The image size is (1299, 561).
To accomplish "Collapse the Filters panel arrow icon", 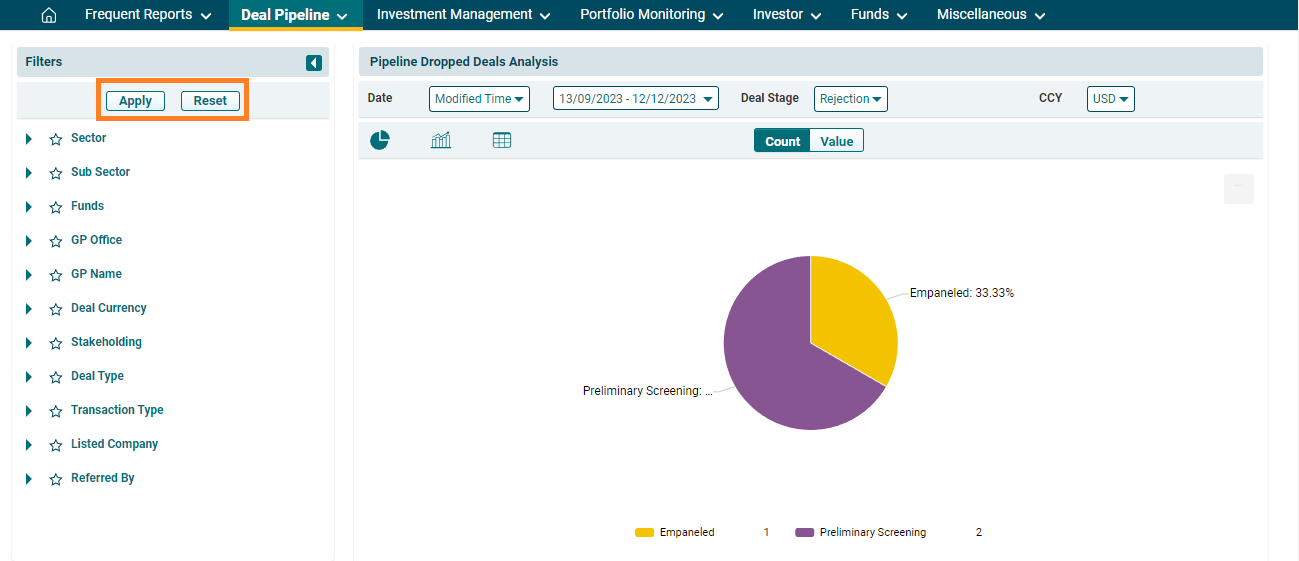I will [x=314, y=63].
